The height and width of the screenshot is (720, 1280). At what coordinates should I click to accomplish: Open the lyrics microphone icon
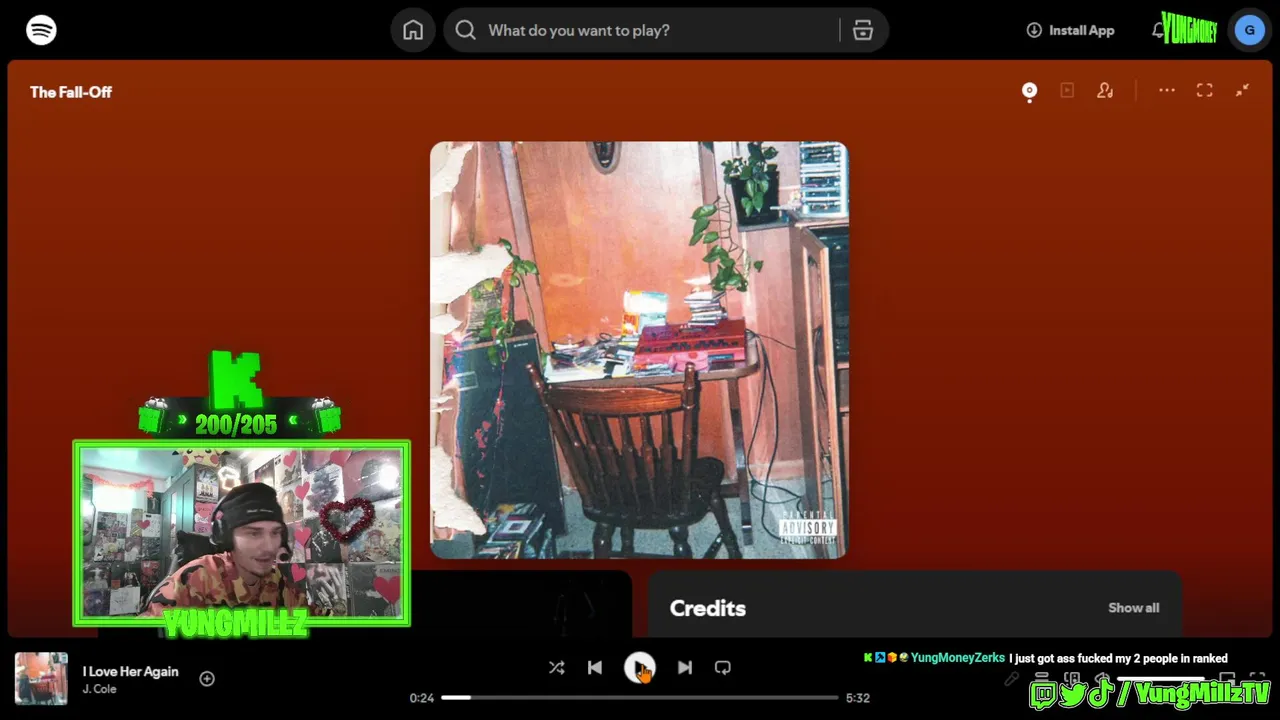coord(1012,679)
